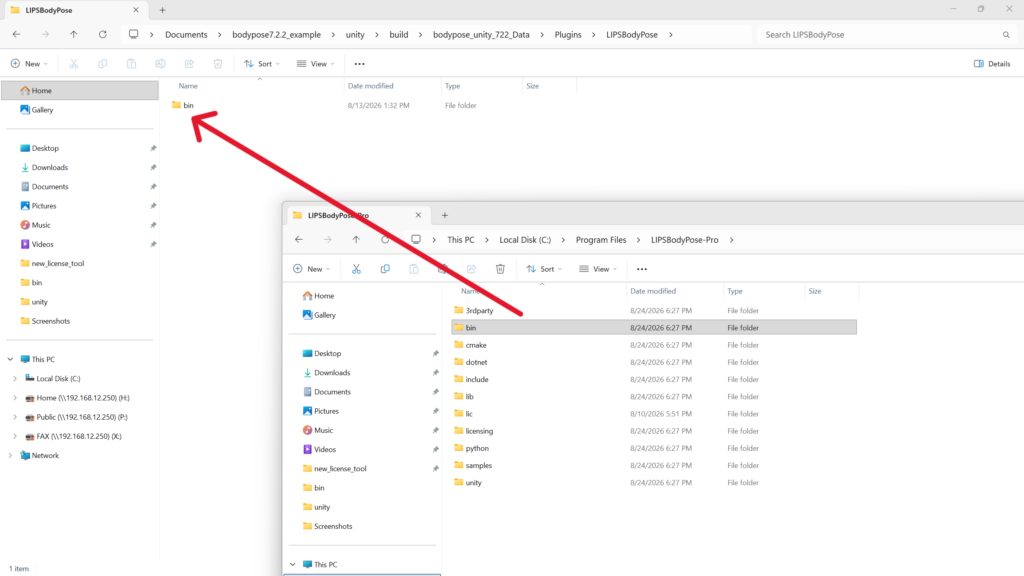Select samples folder row

tap(654, 466)
